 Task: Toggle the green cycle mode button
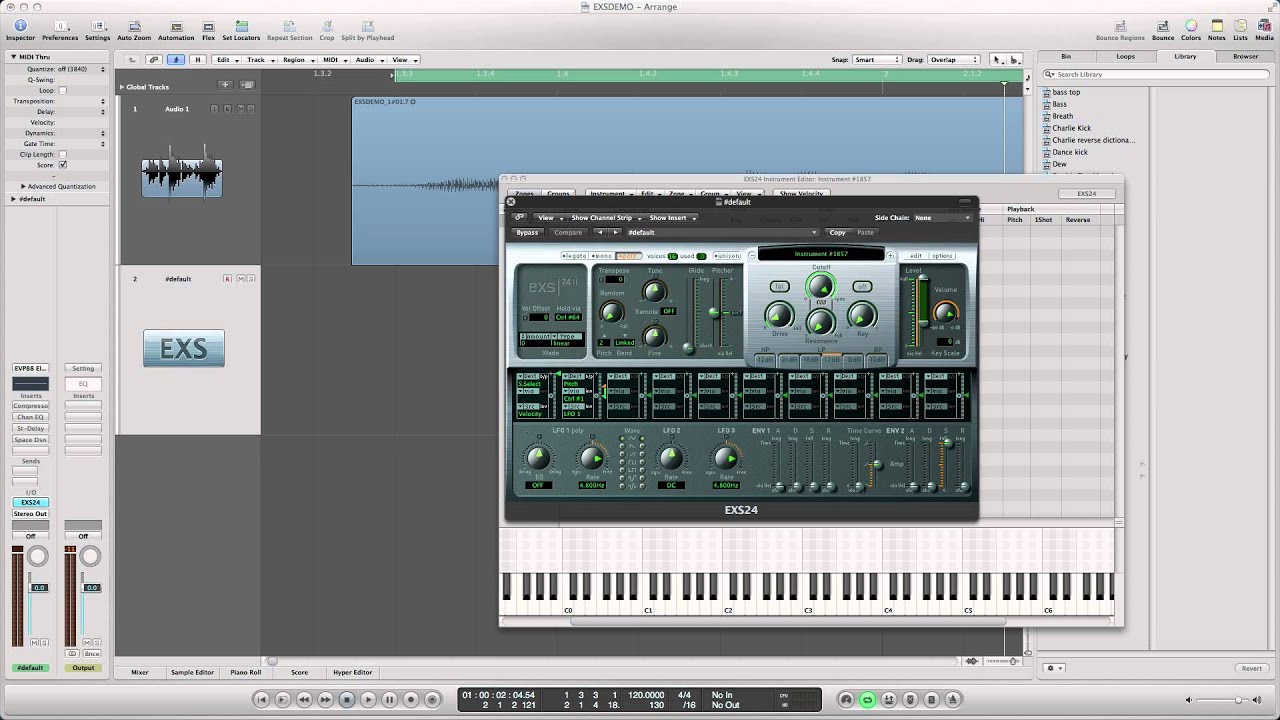[x=867, y=700]
